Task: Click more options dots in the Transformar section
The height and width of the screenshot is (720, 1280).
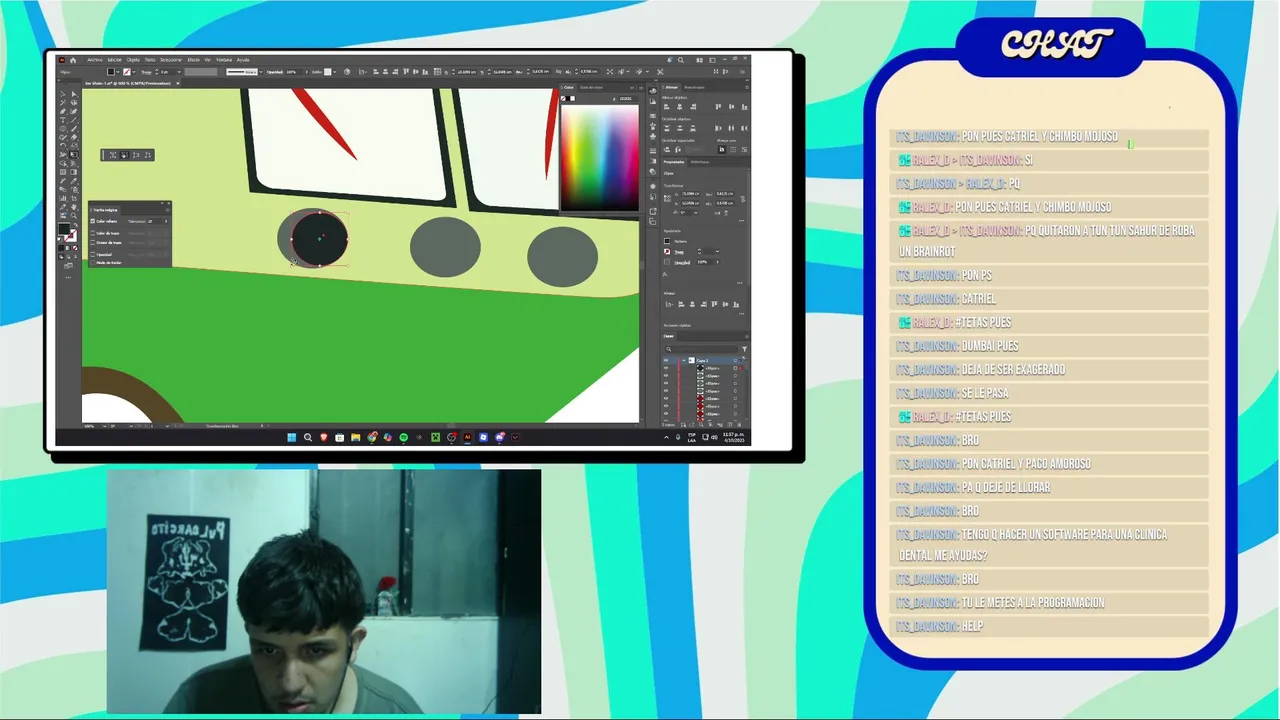Action: 741,221
